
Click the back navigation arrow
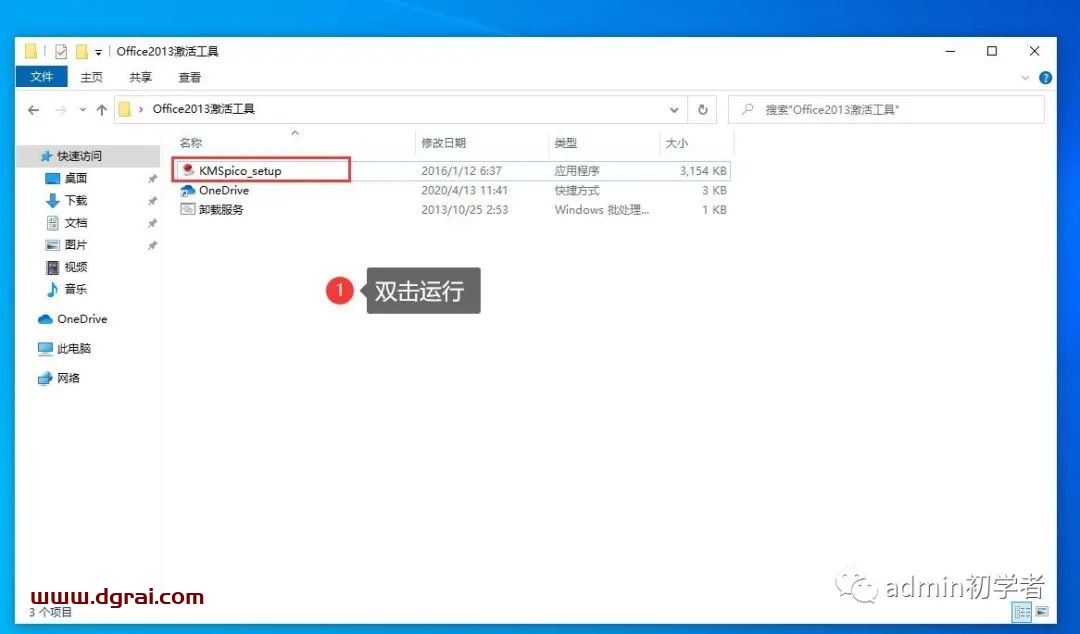coord(33,110)
